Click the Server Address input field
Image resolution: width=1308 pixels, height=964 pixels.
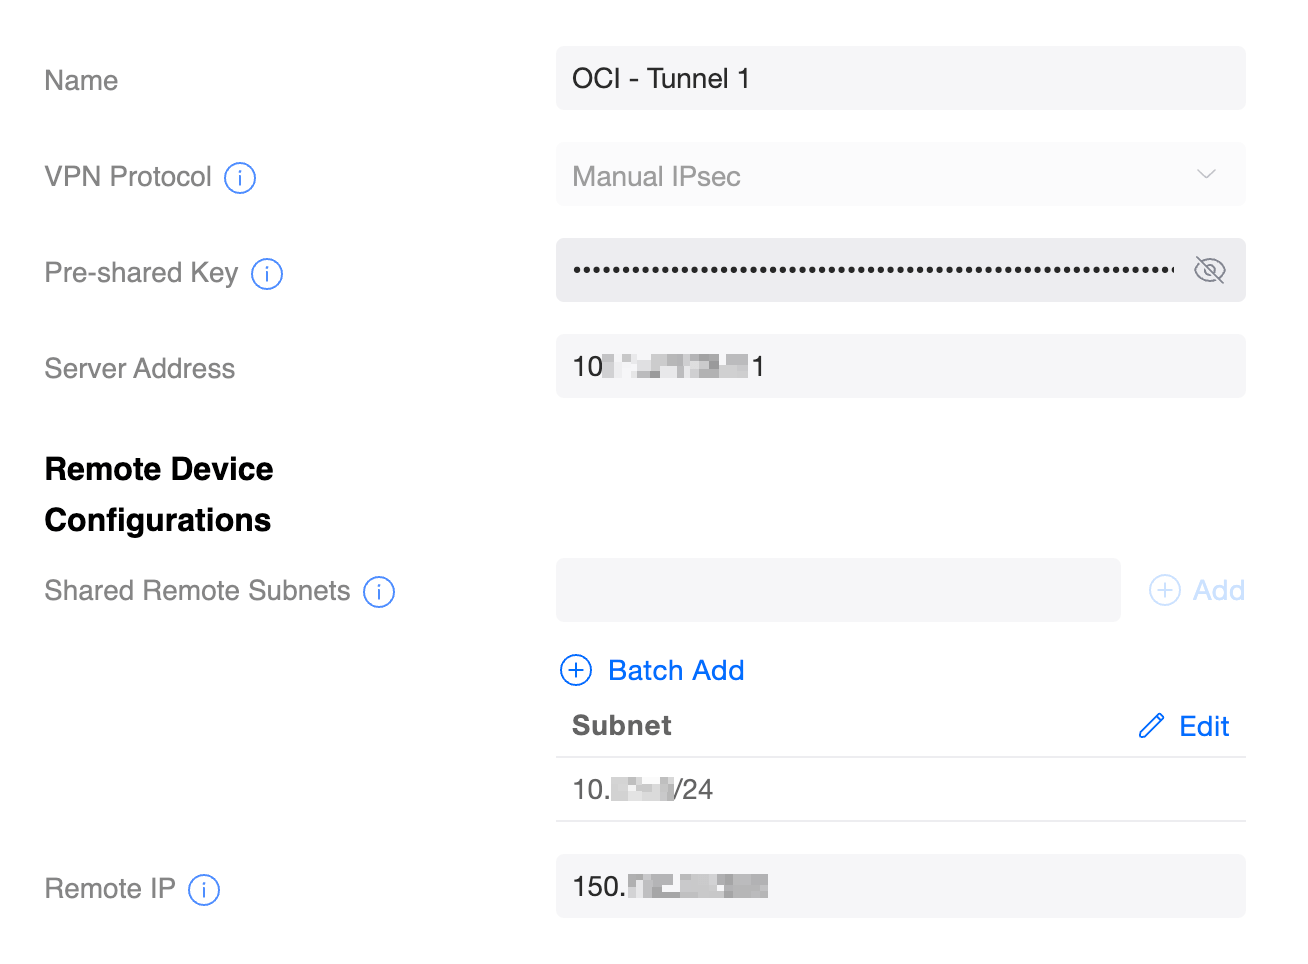pyautogui.click(x=900, y=366)
